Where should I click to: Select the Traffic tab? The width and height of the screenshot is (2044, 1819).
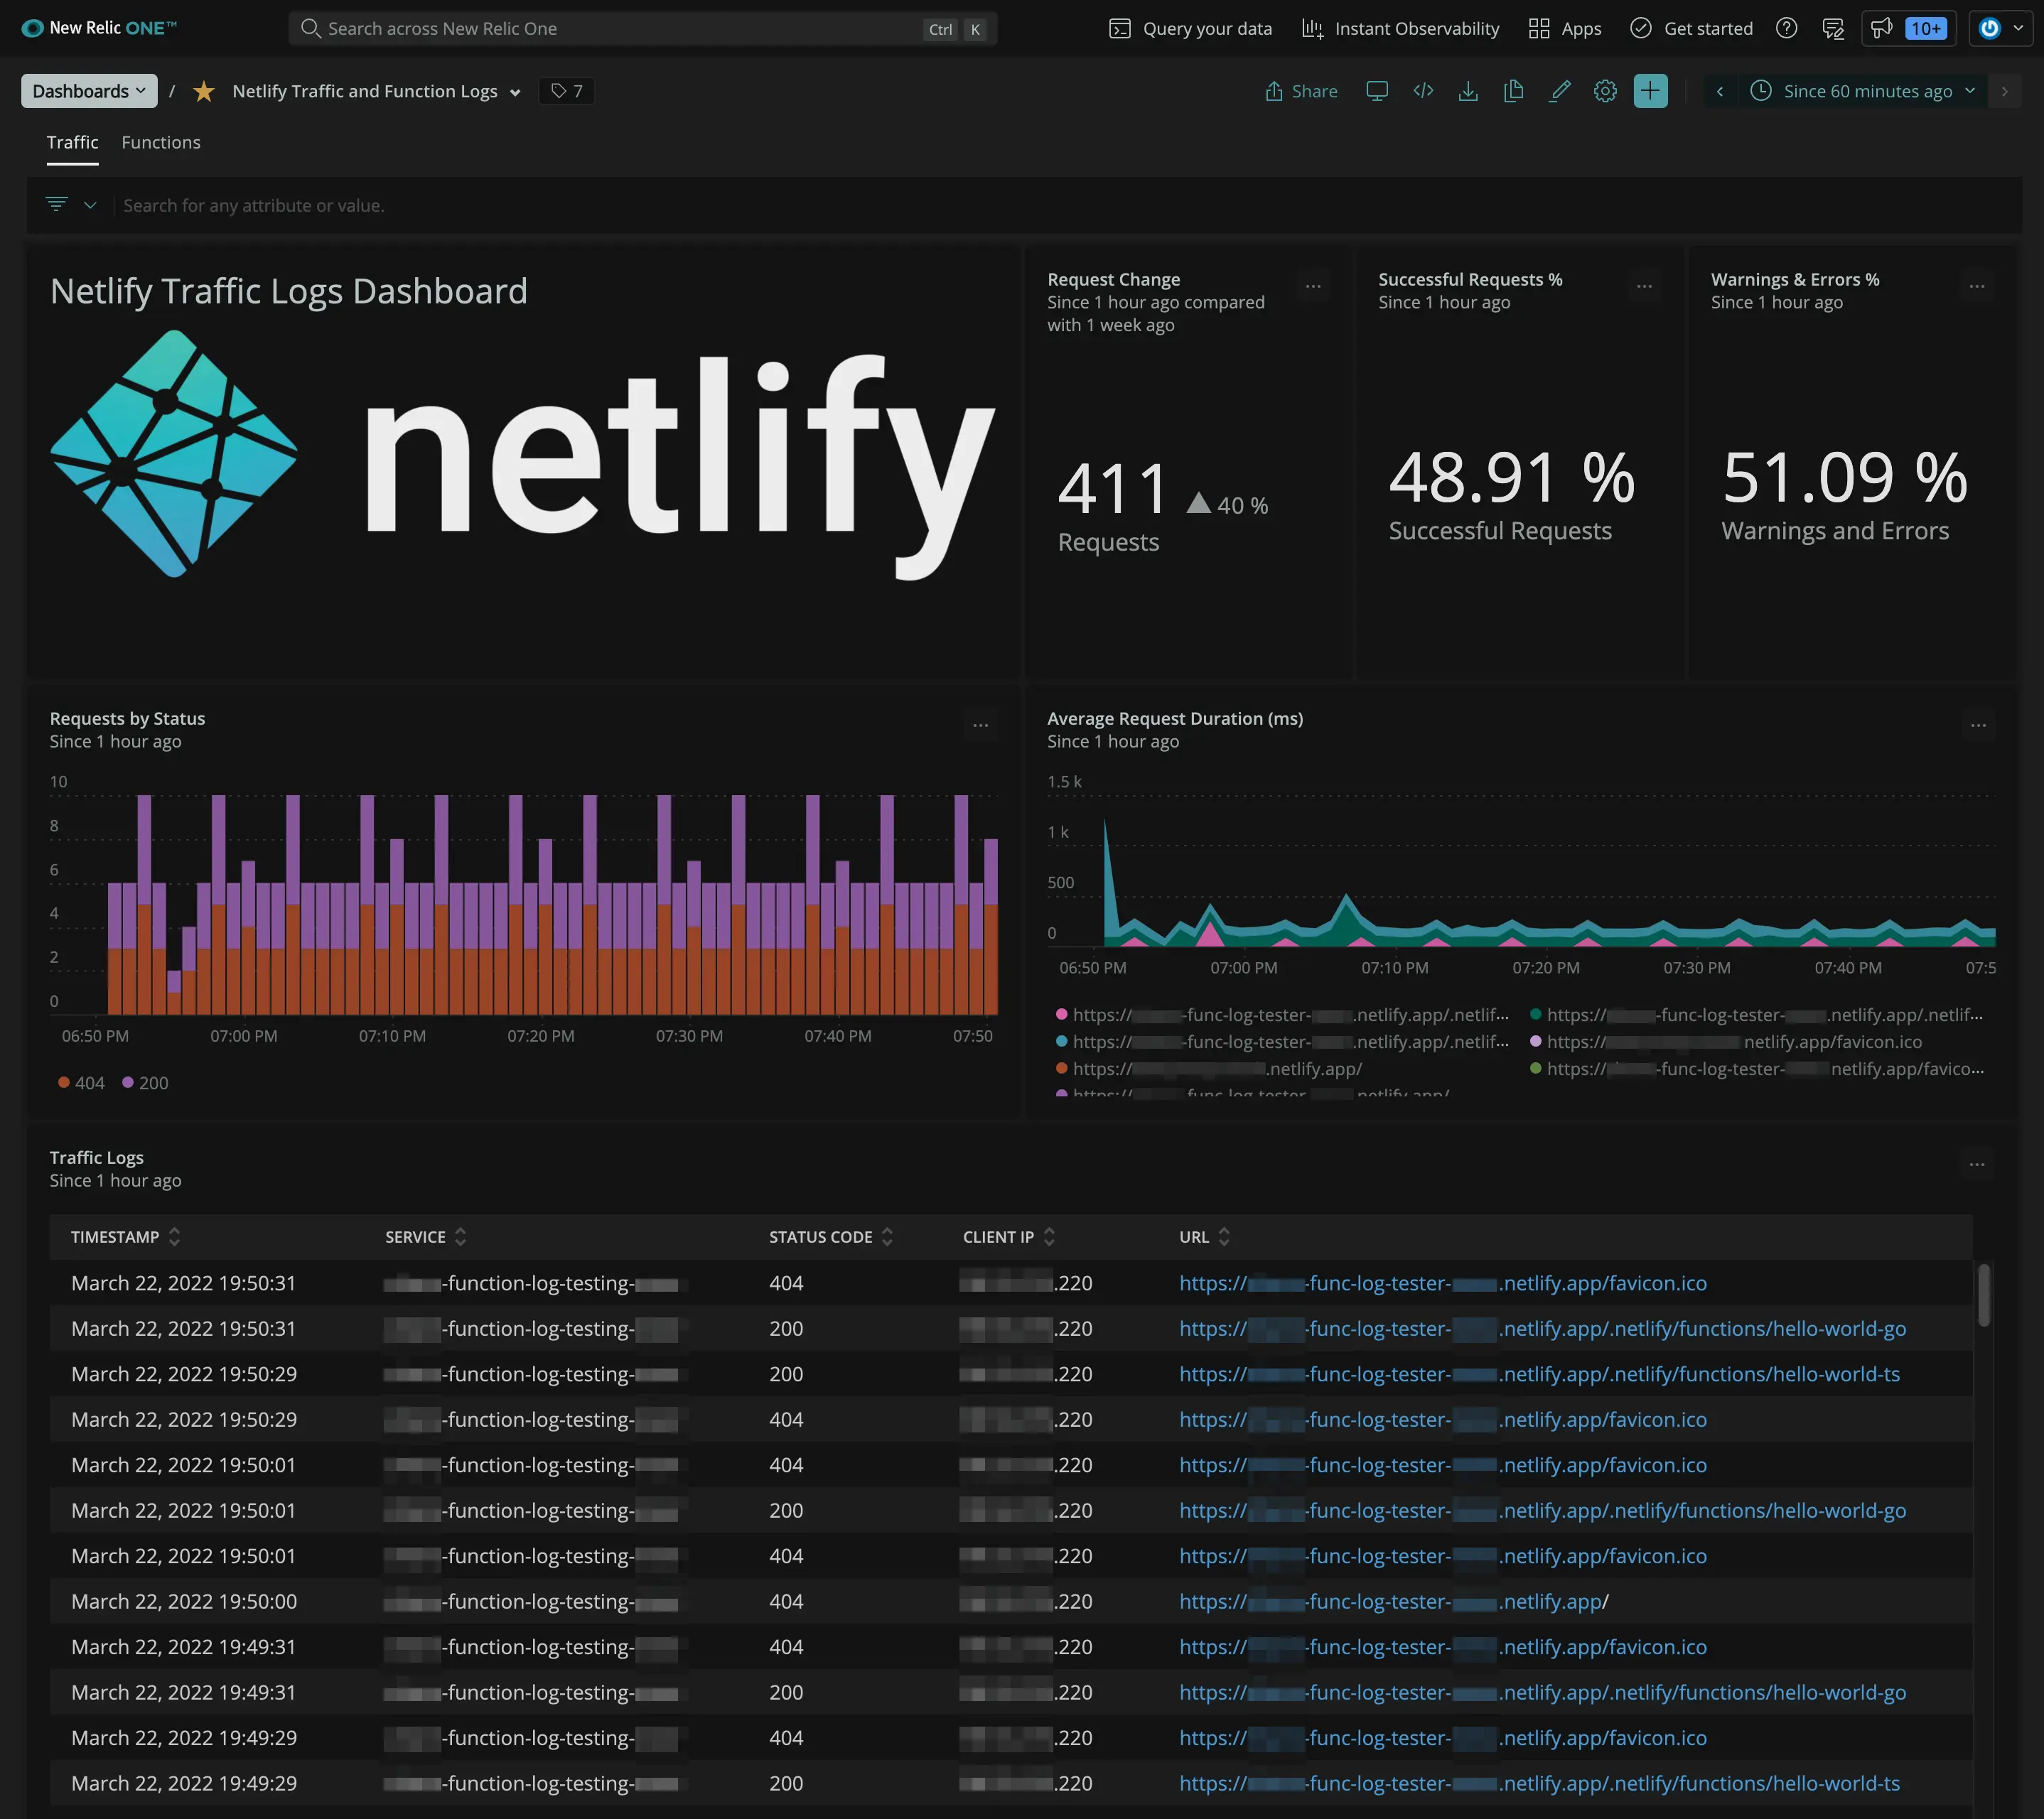pos(72,142)
